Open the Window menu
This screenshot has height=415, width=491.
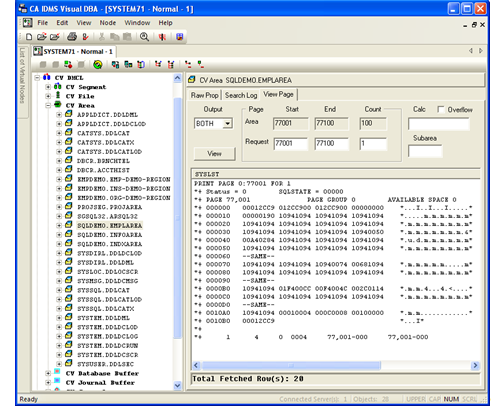(x=137, y=23)
